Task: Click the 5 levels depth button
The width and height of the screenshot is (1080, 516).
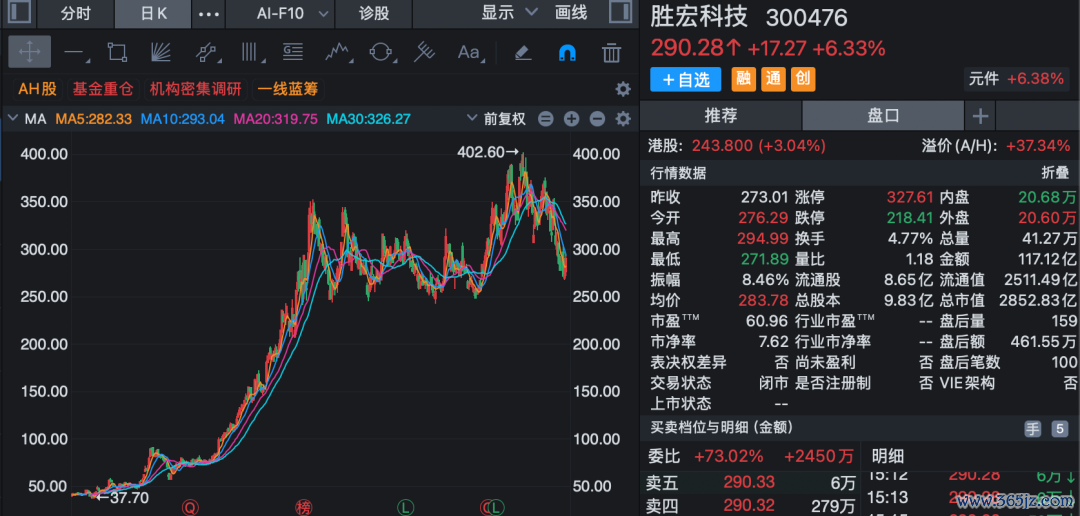Action: 1059,429
